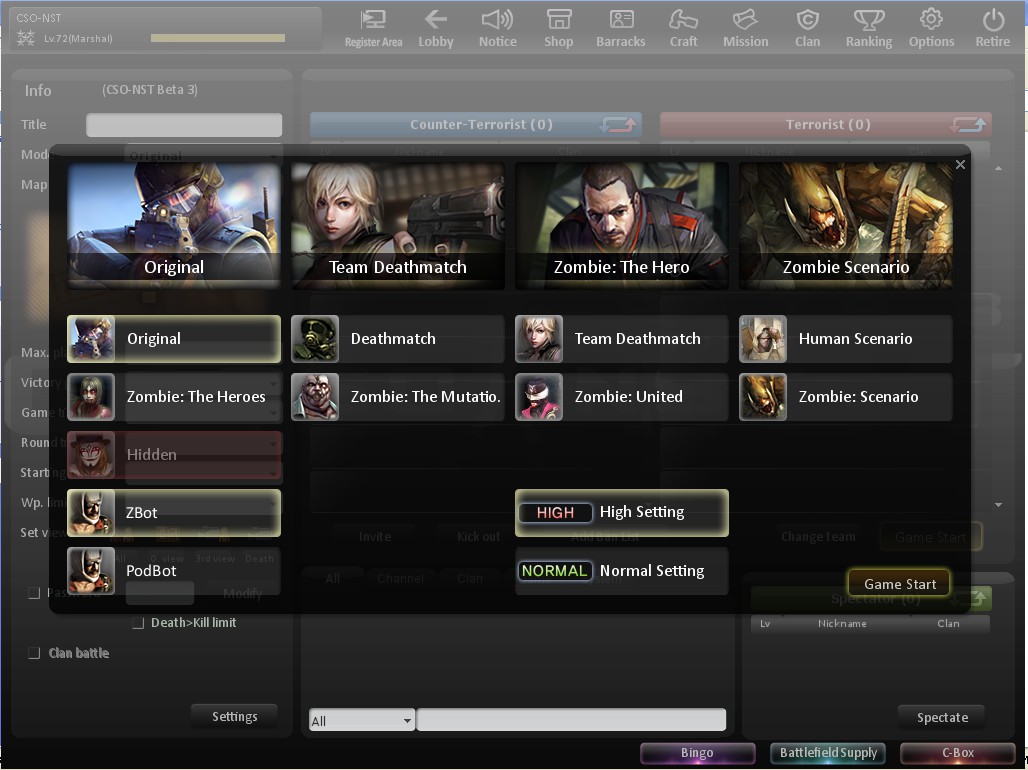Screen dimensions: 1028x770
Task: Select ZBot as bot type
Action: point(174,513)
